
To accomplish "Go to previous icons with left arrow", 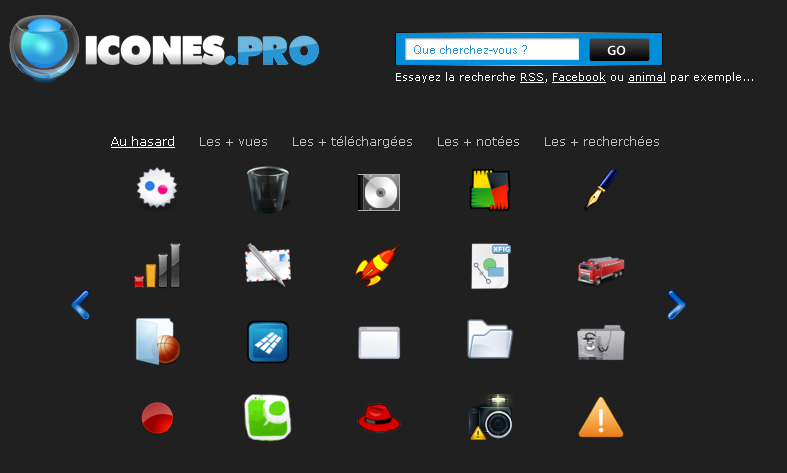I will [80, 305].
